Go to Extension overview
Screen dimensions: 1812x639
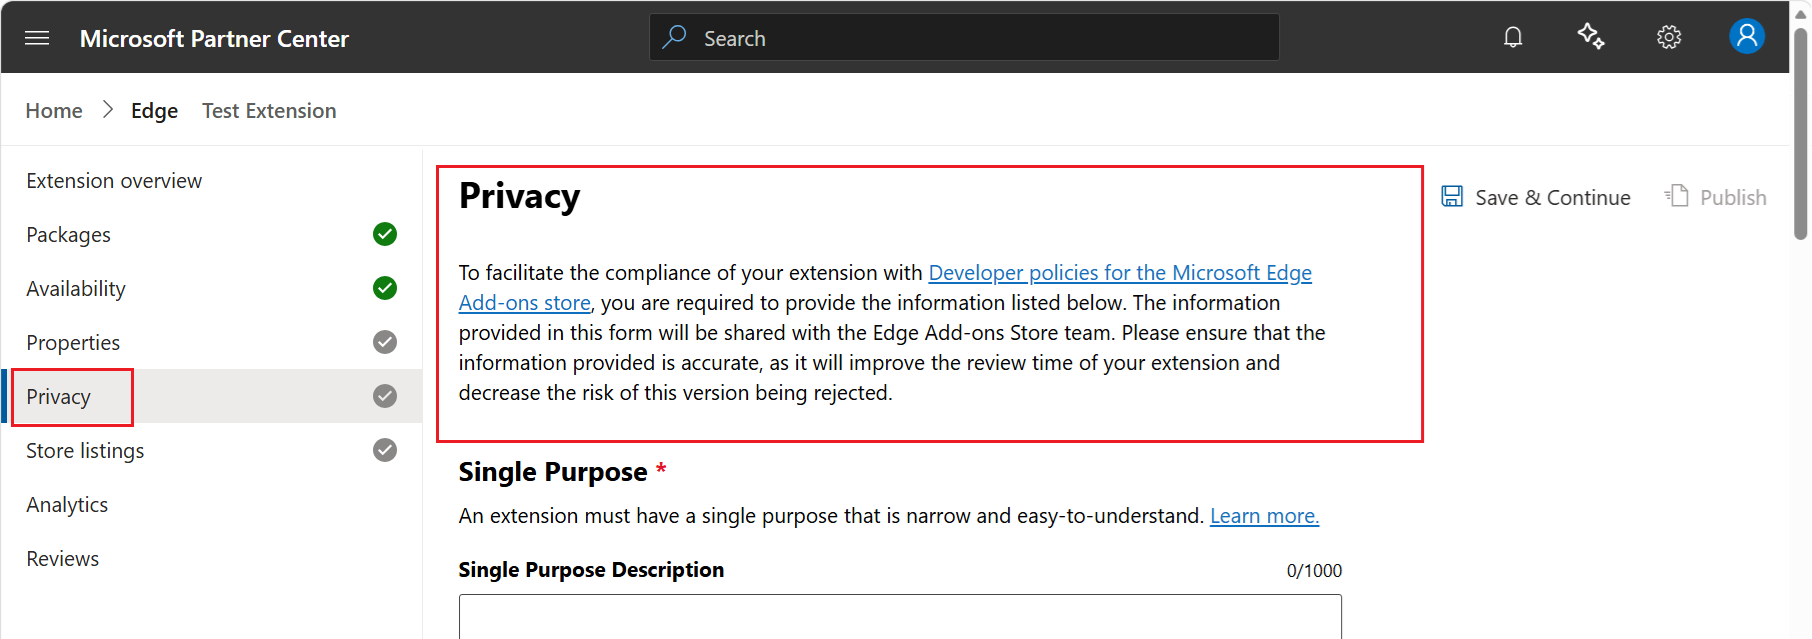(x=114, y=181)
